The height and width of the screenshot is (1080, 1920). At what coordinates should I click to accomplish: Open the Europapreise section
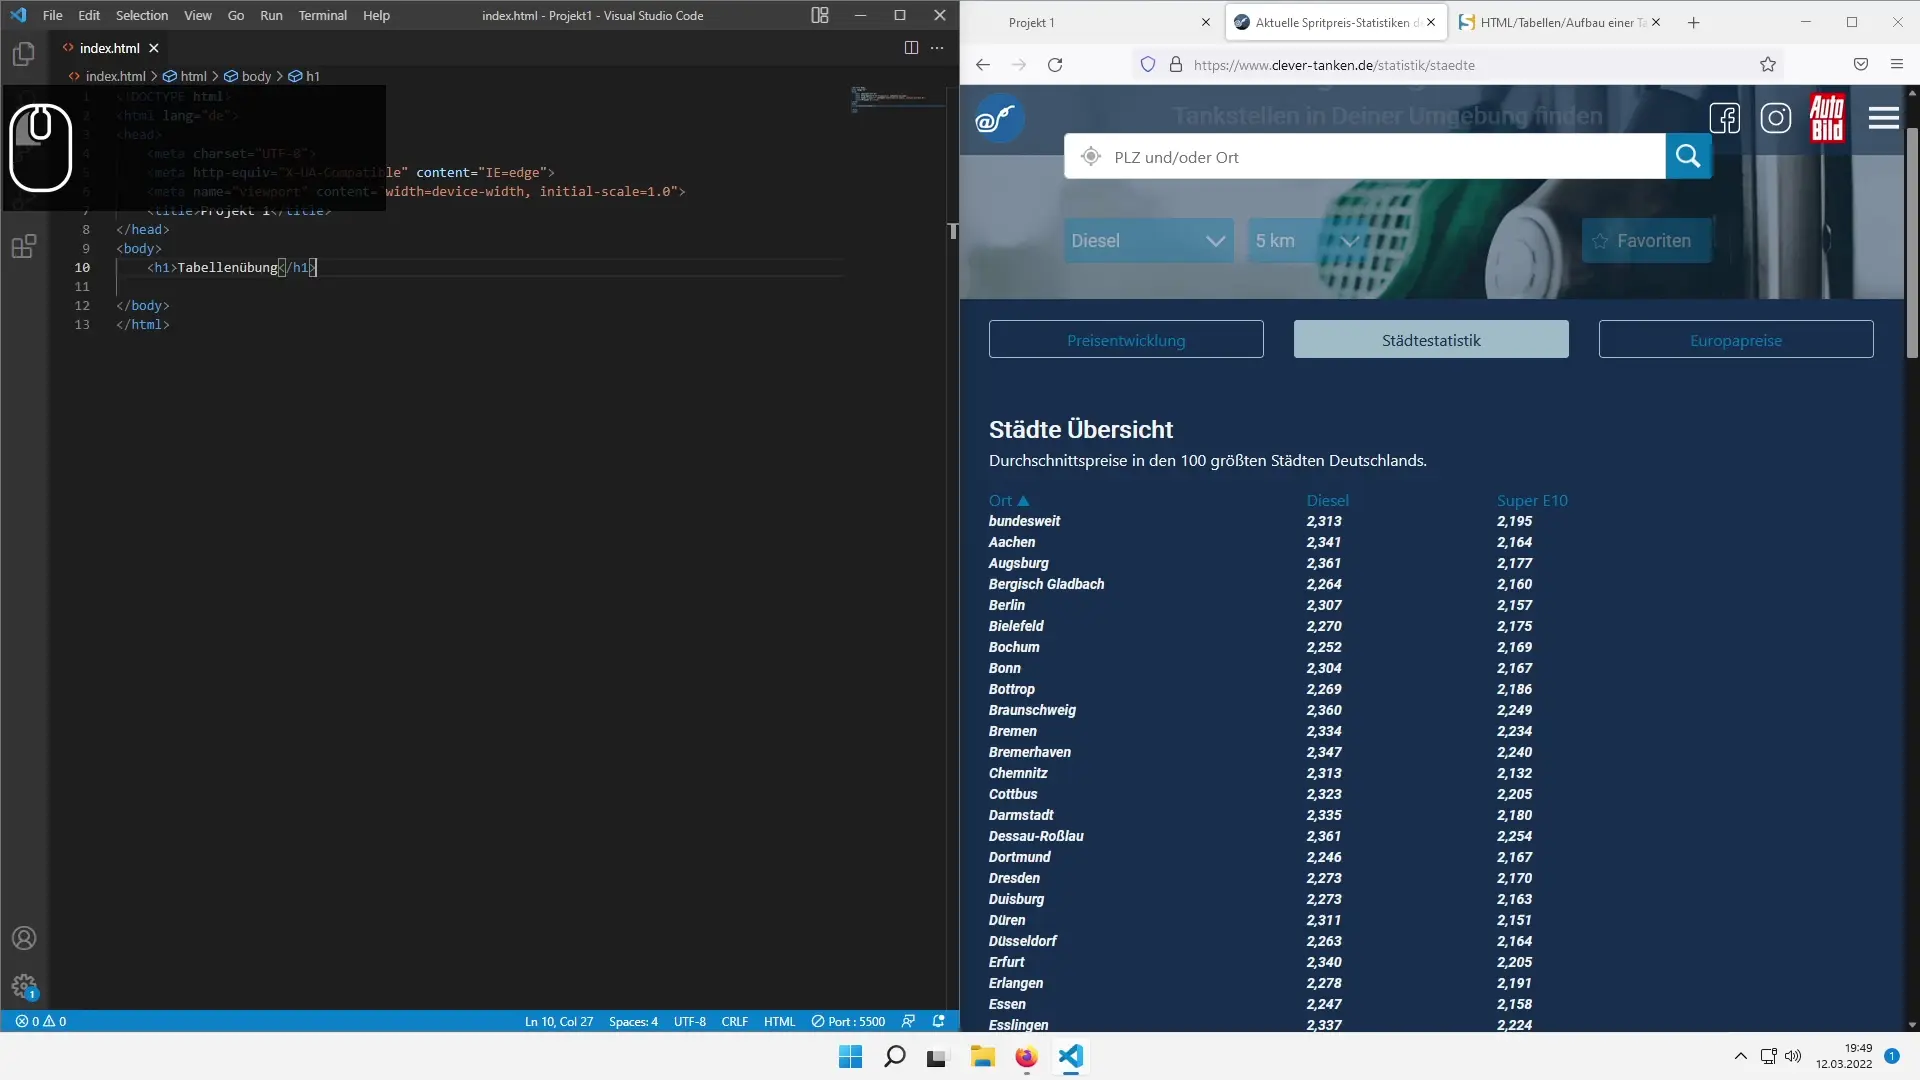(1735, 340)
